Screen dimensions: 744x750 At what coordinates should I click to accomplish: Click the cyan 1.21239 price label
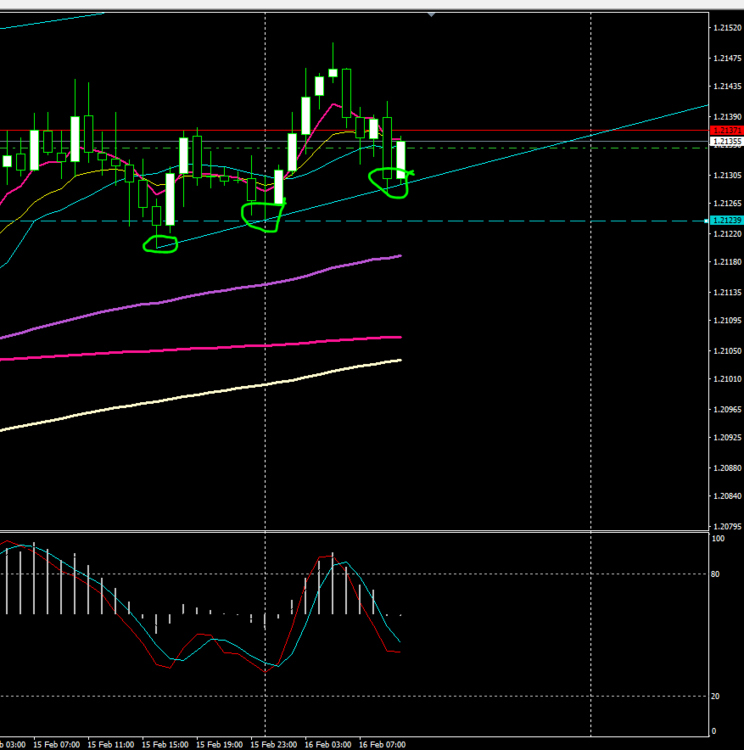(x=727, y=221)
